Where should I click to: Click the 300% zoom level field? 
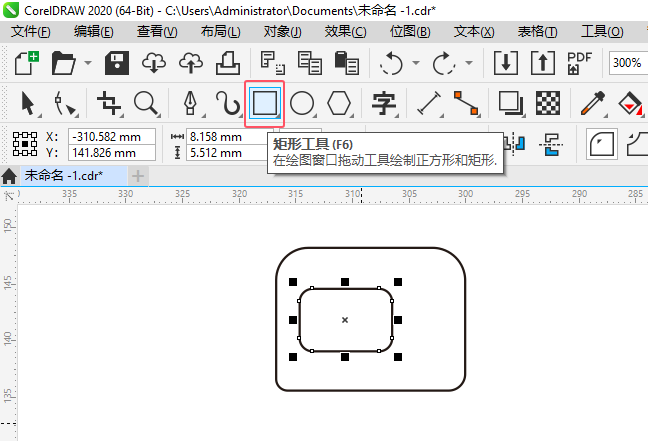[628, 63]
